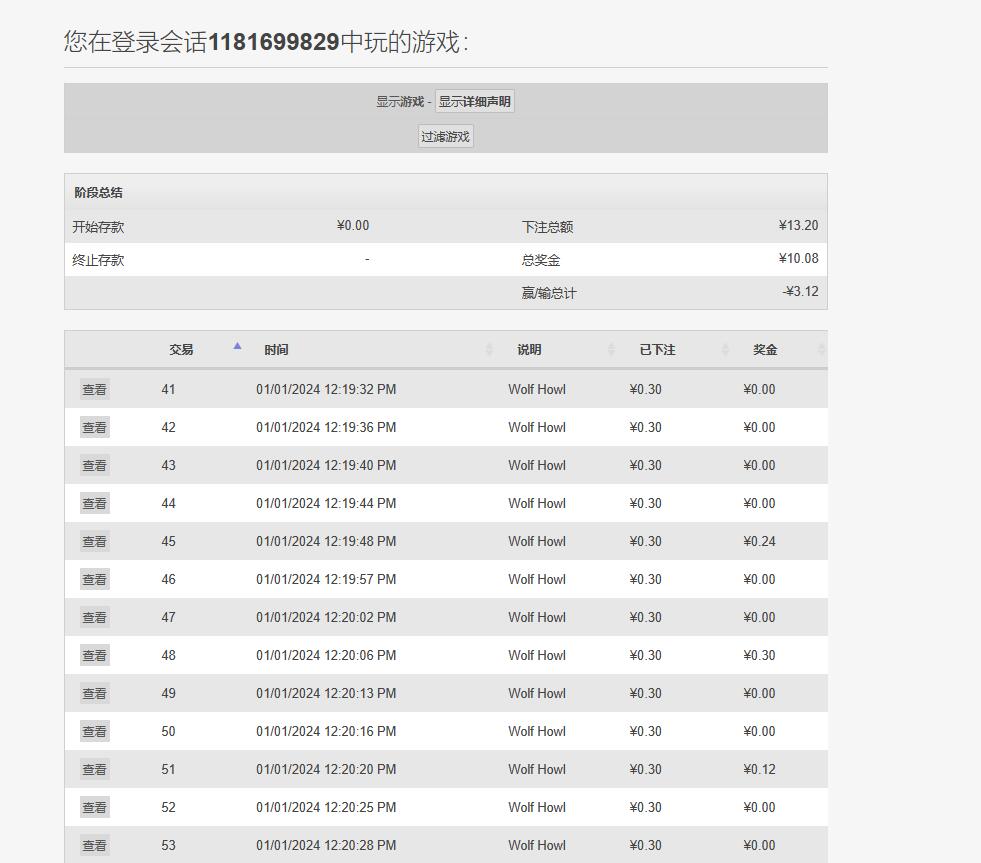
Task: Click the 过滤游戏 button
Action: pyautogui.click(x=445, y=137)
